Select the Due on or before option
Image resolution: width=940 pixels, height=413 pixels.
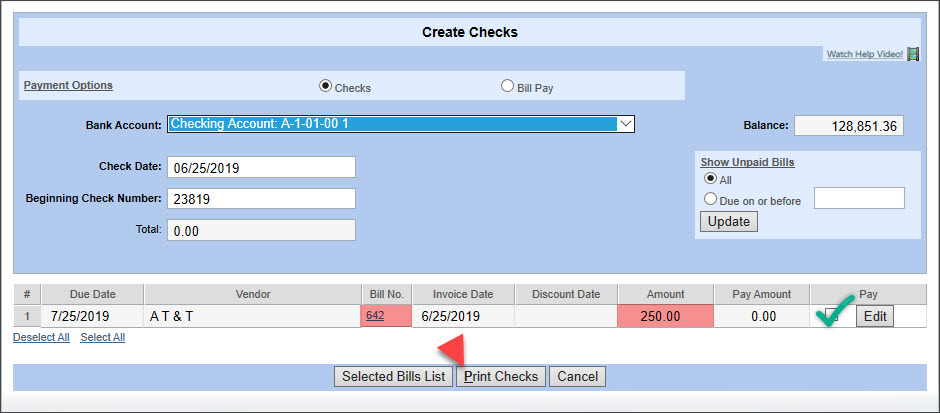pyautogui.click(x=710, y=199)
